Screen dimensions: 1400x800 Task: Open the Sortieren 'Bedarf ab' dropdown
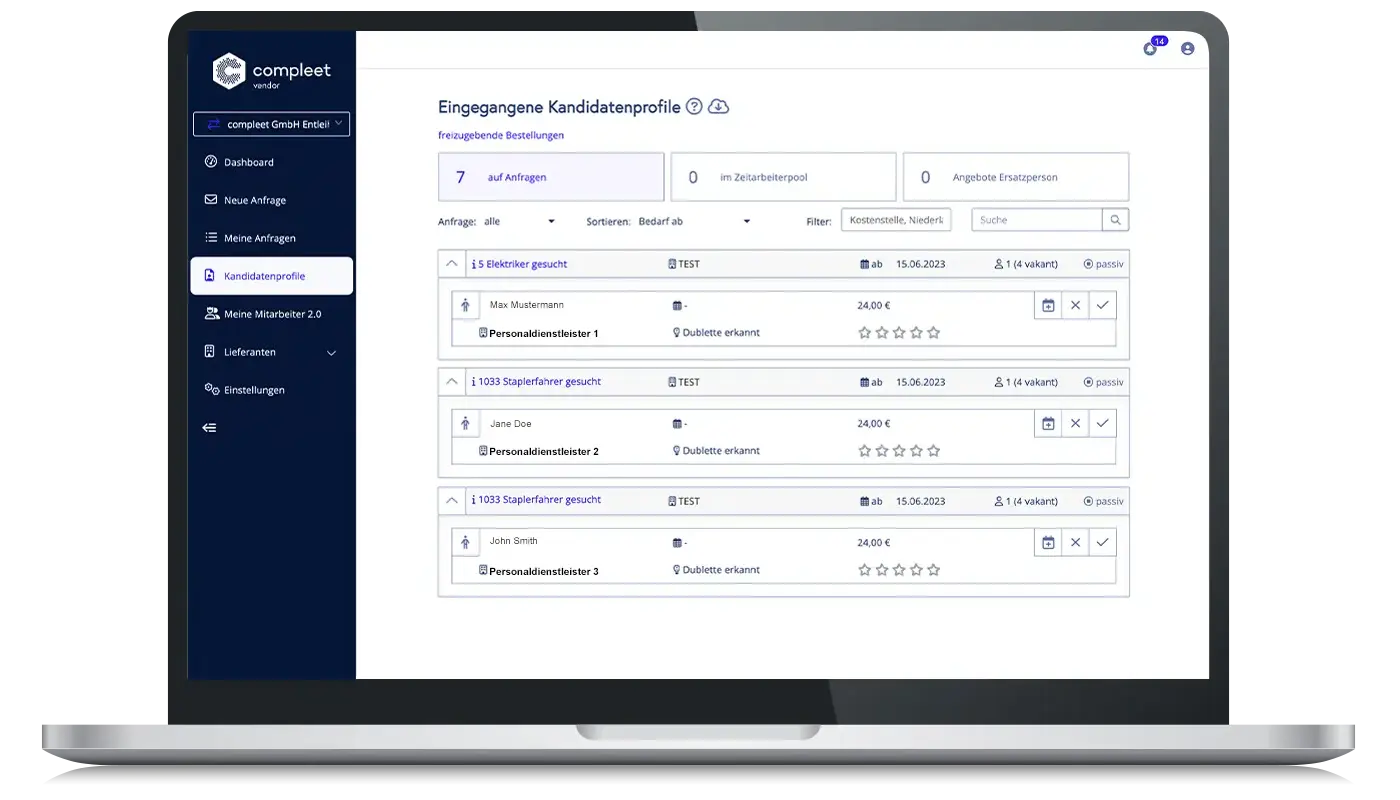pyautogui.click(x=694, y=221)
